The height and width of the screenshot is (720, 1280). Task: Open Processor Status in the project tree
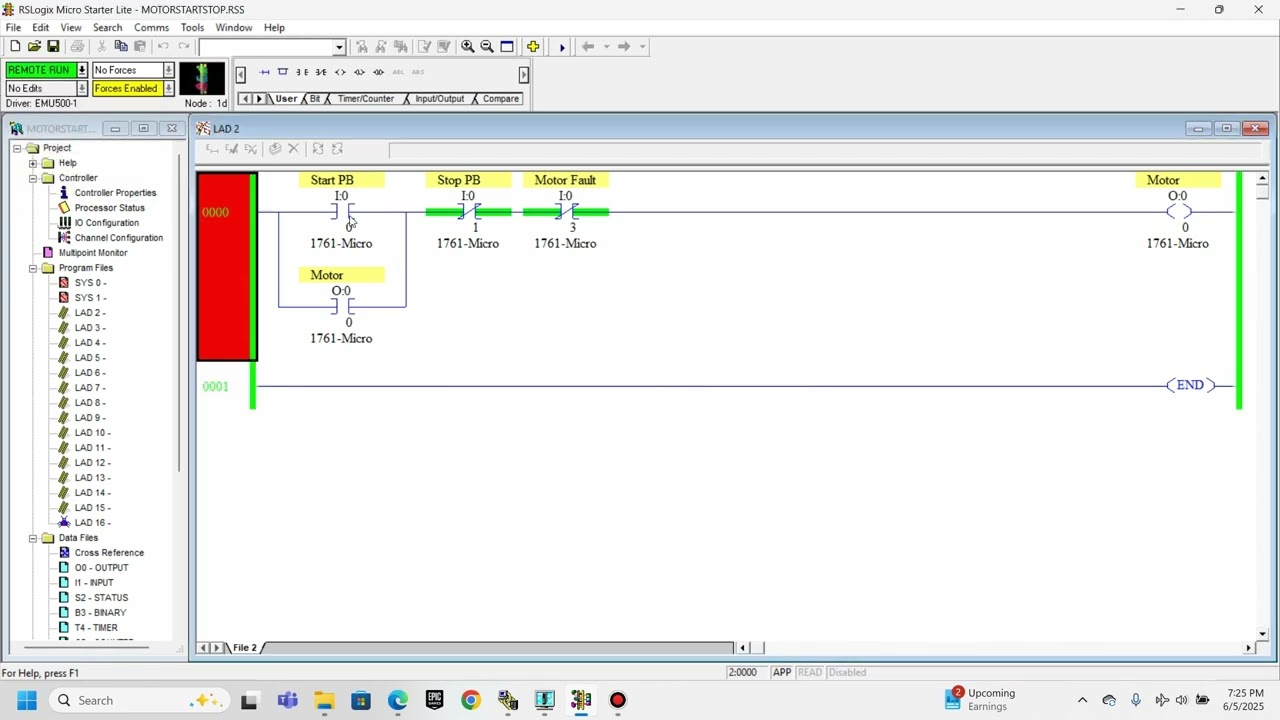point(109,208)
